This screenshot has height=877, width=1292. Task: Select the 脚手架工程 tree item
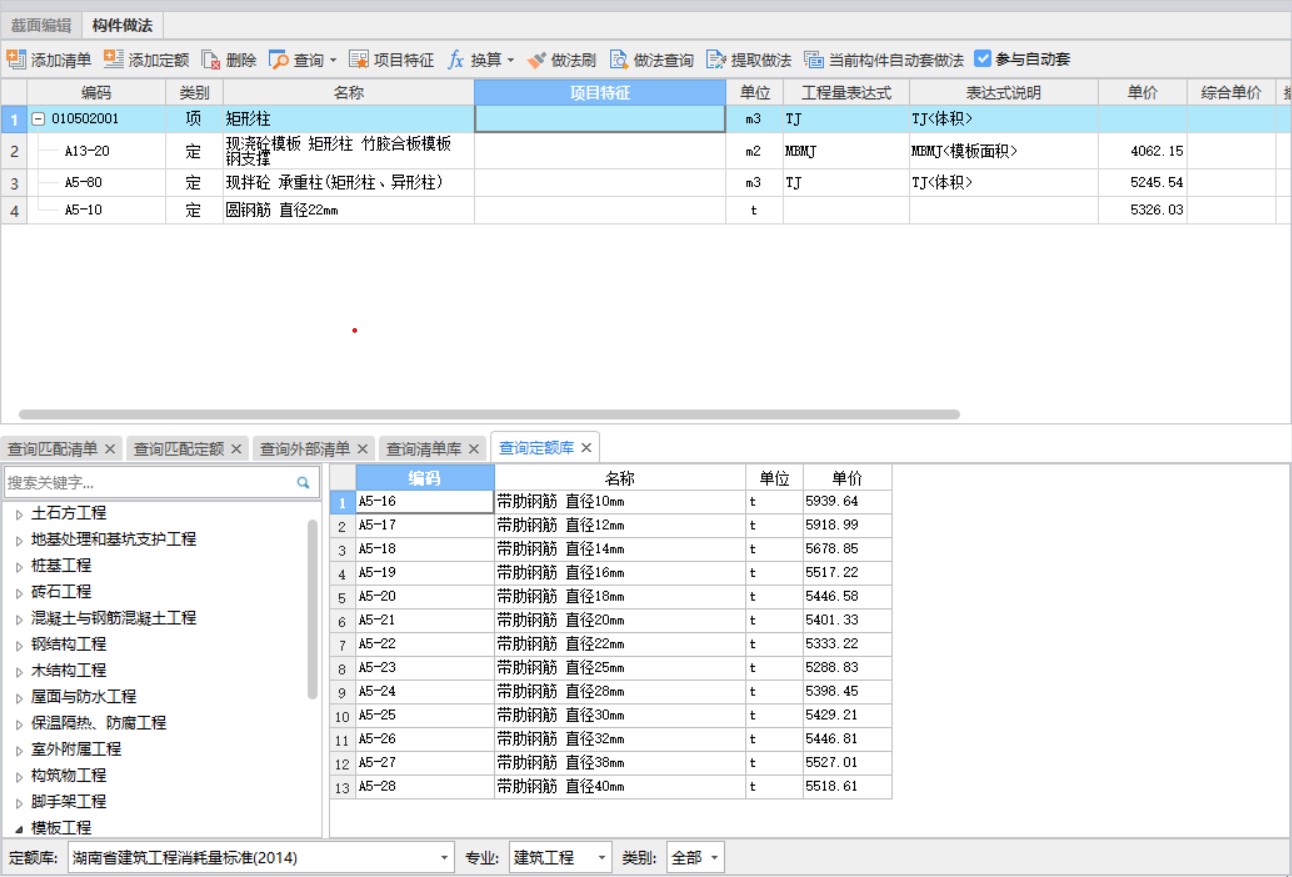point(69,801)
